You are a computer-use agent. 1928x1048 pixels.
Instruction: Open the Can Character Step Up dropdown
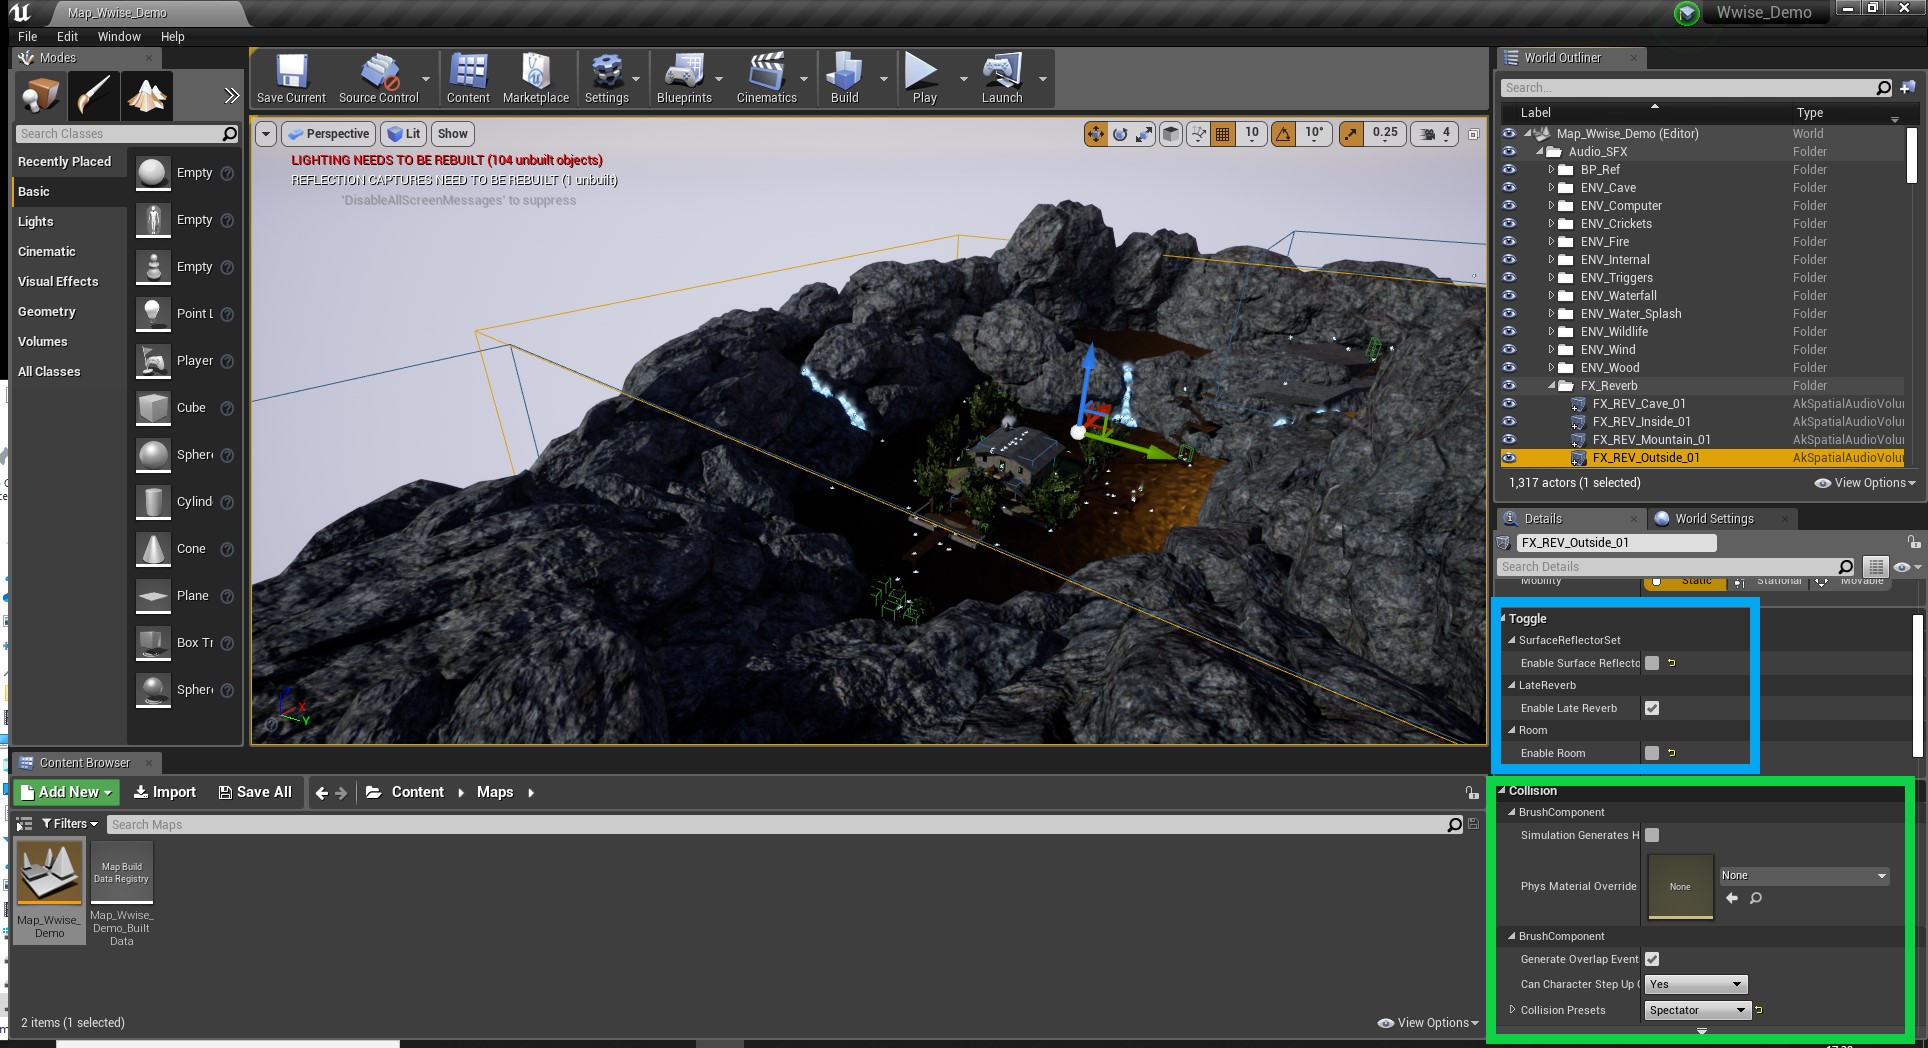tap(1695, 984)
